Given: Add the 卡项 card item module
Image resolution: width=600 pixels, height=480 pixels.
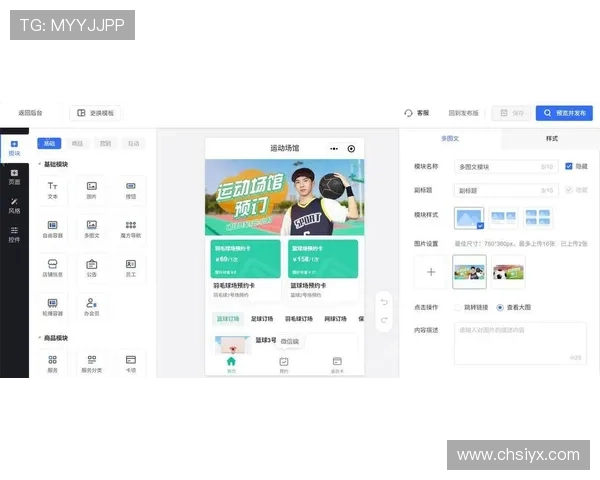Looking at the screenshot, I should (131, 364).
